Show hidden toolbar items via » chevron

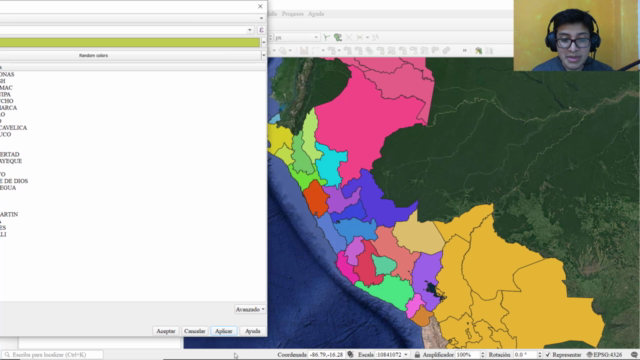pos(464,51)
